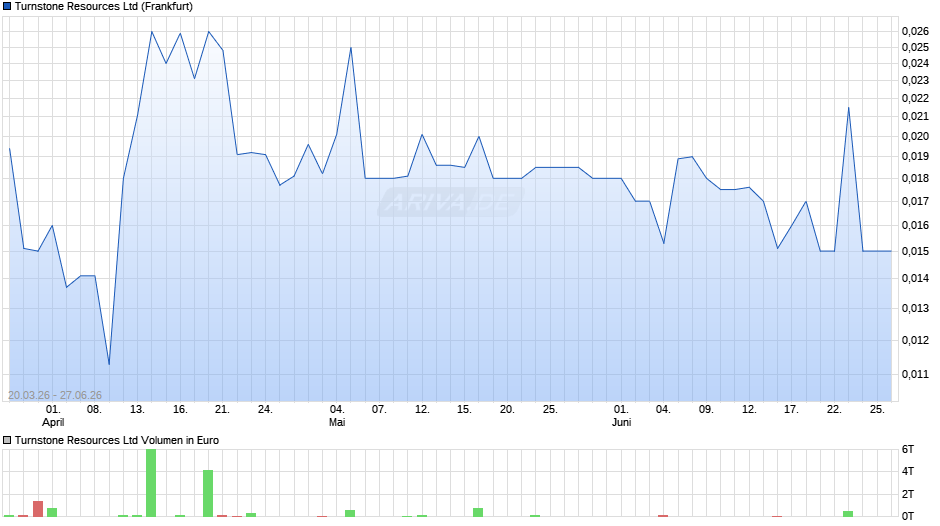Viewport: 940px width, 526px height.
Task: Click the 6T volume axis label
Action: (x=908, y=449)
